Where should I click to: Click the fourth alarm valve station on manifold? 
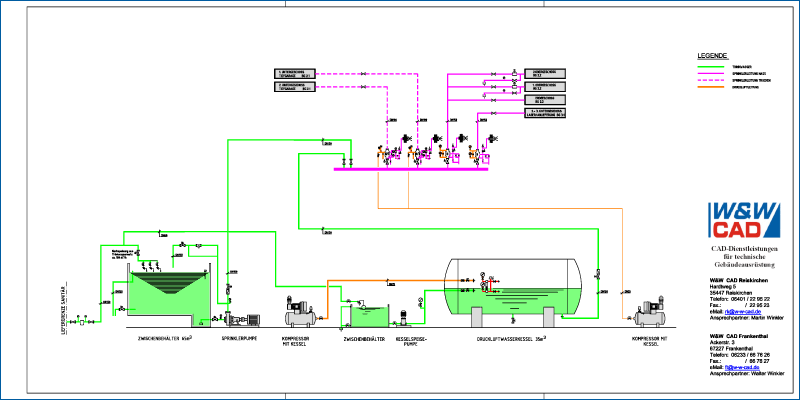pos(477,153)
